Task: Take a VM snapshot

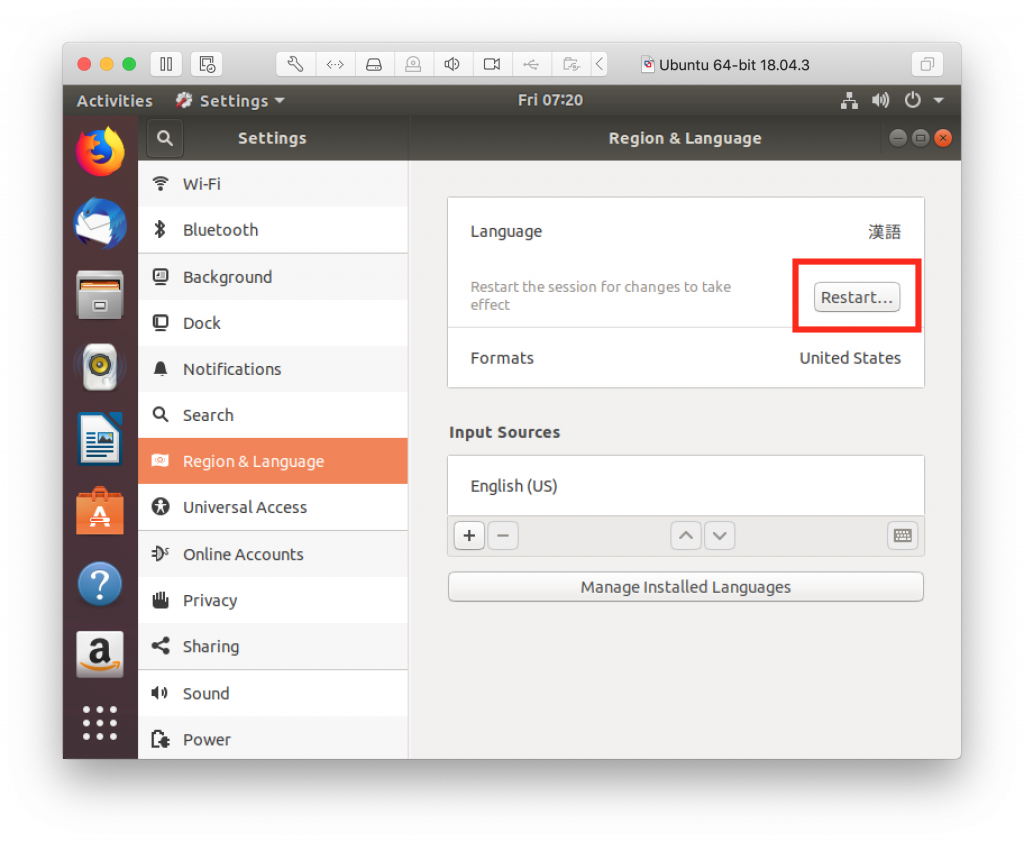Action: pyautogui.click(x=207, y=64)
